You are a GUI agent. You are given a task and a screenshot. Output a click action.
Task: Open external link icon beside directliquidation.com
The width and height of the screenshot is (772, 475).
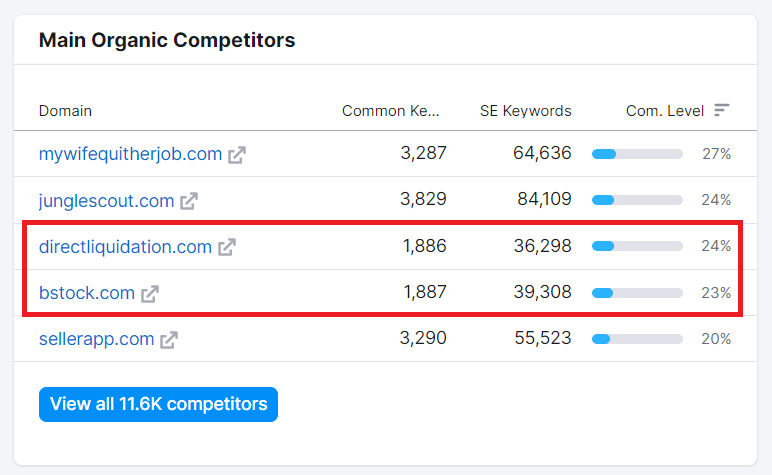point(227,247)
